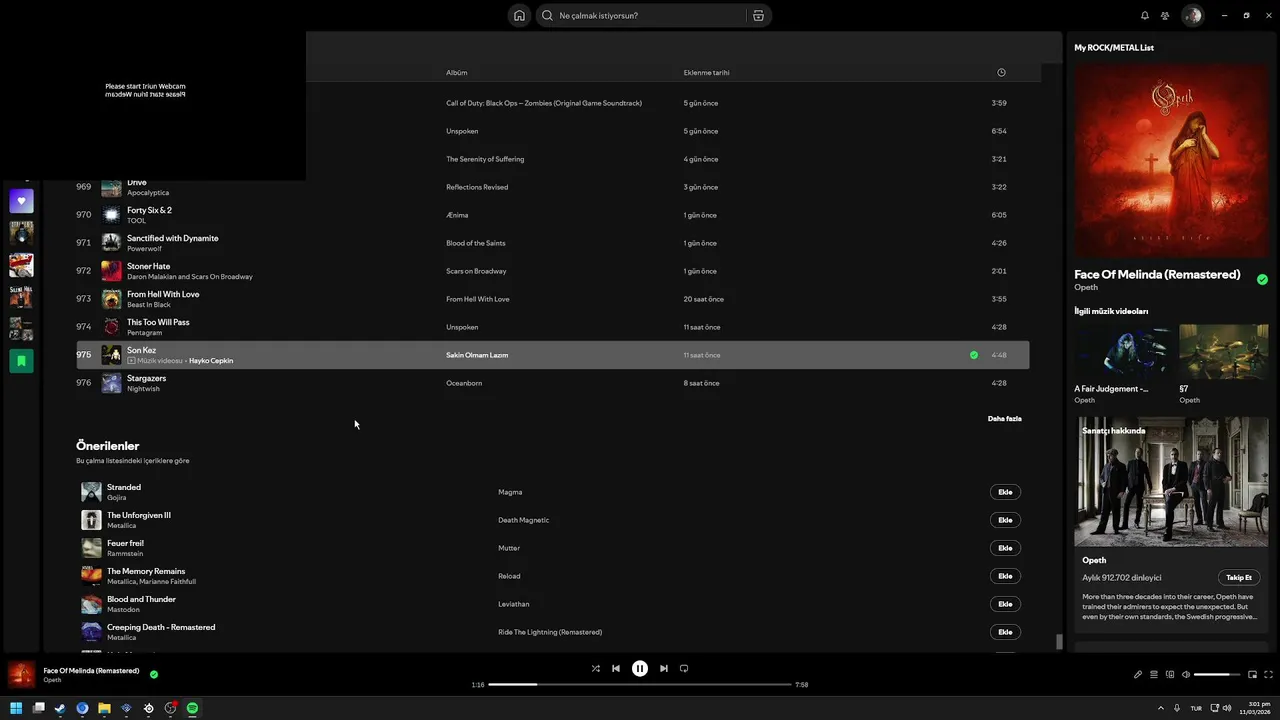Enter fullscreen view icon

(x=1268, y=675)
